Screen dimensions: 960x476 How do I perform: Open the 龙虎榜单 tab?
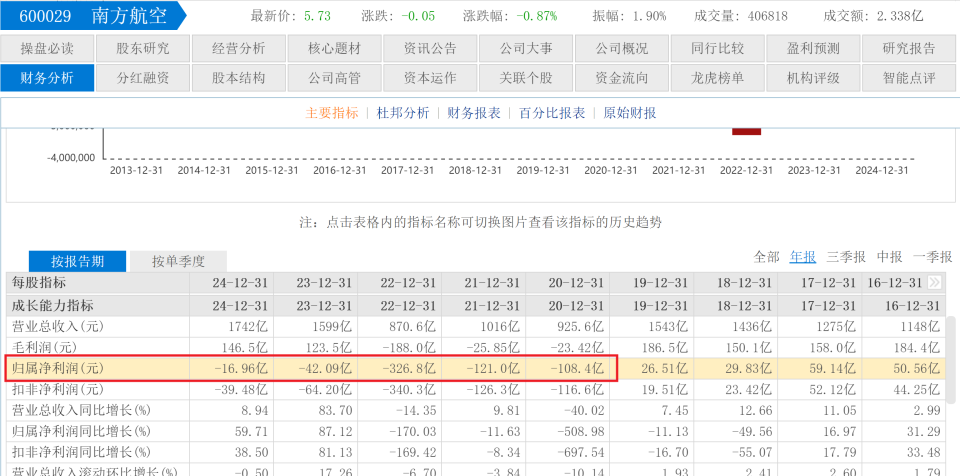(717, 78)
